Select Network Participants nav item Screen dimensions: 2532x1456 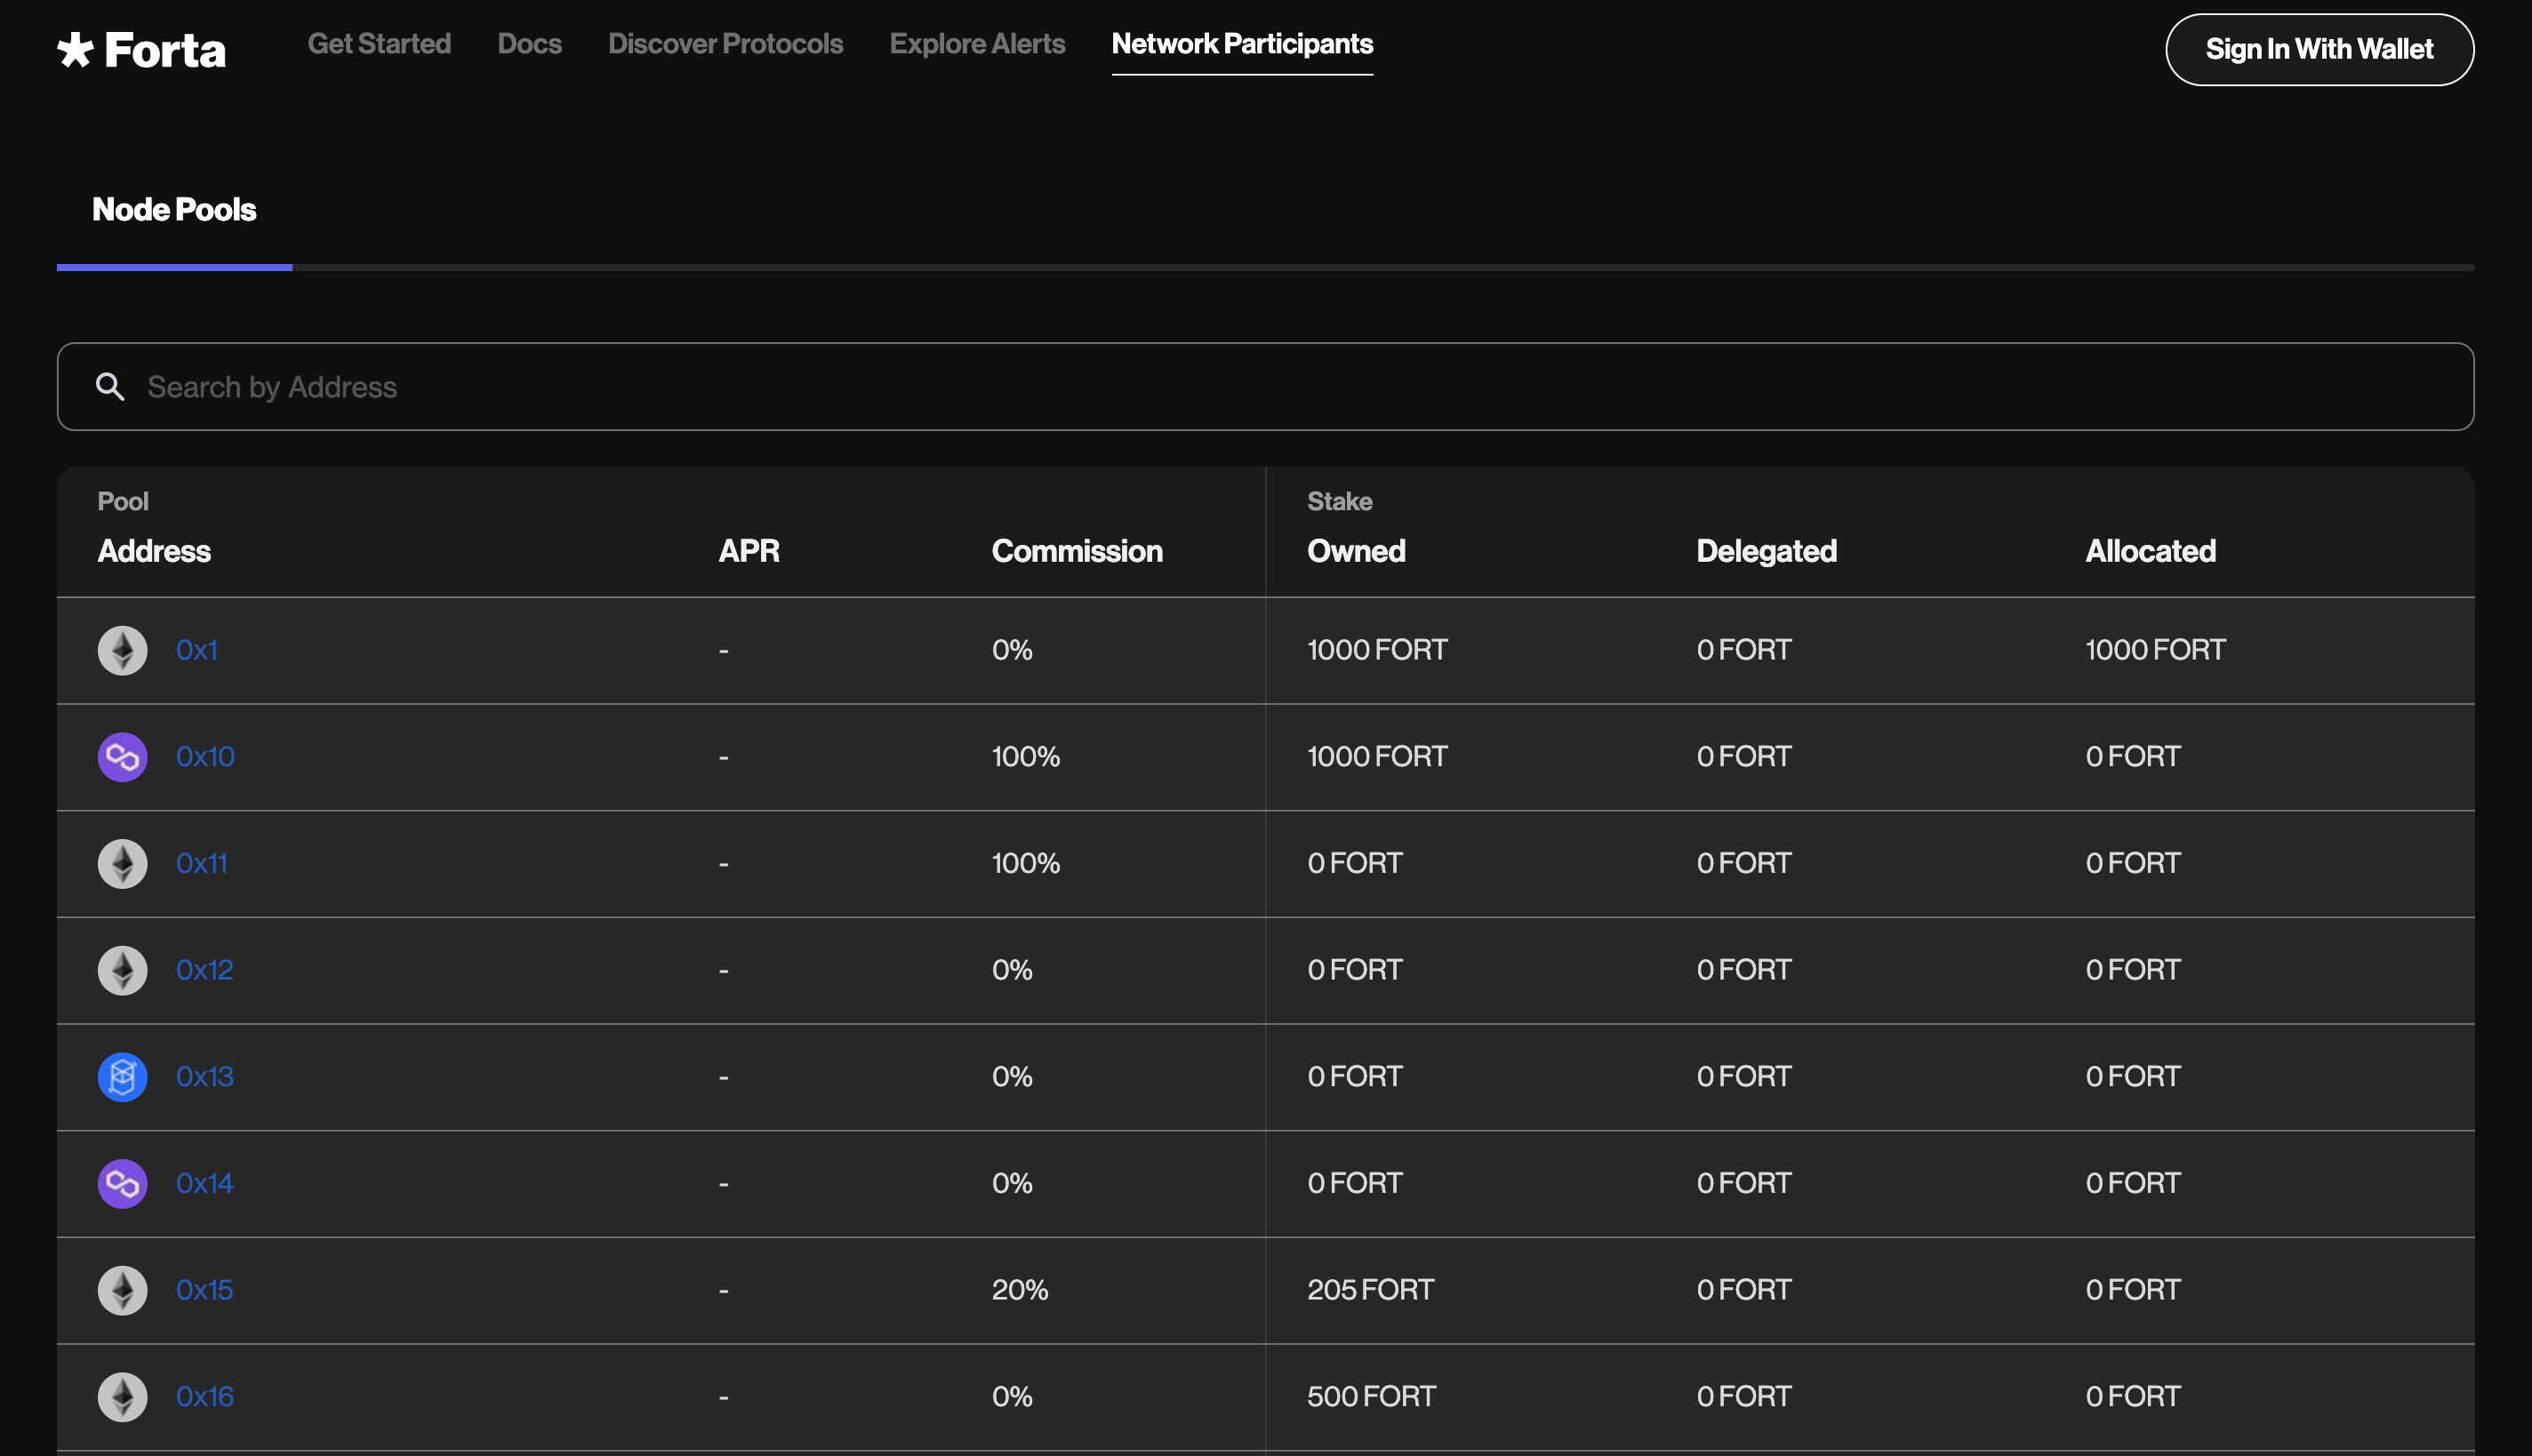[1242, 44]
